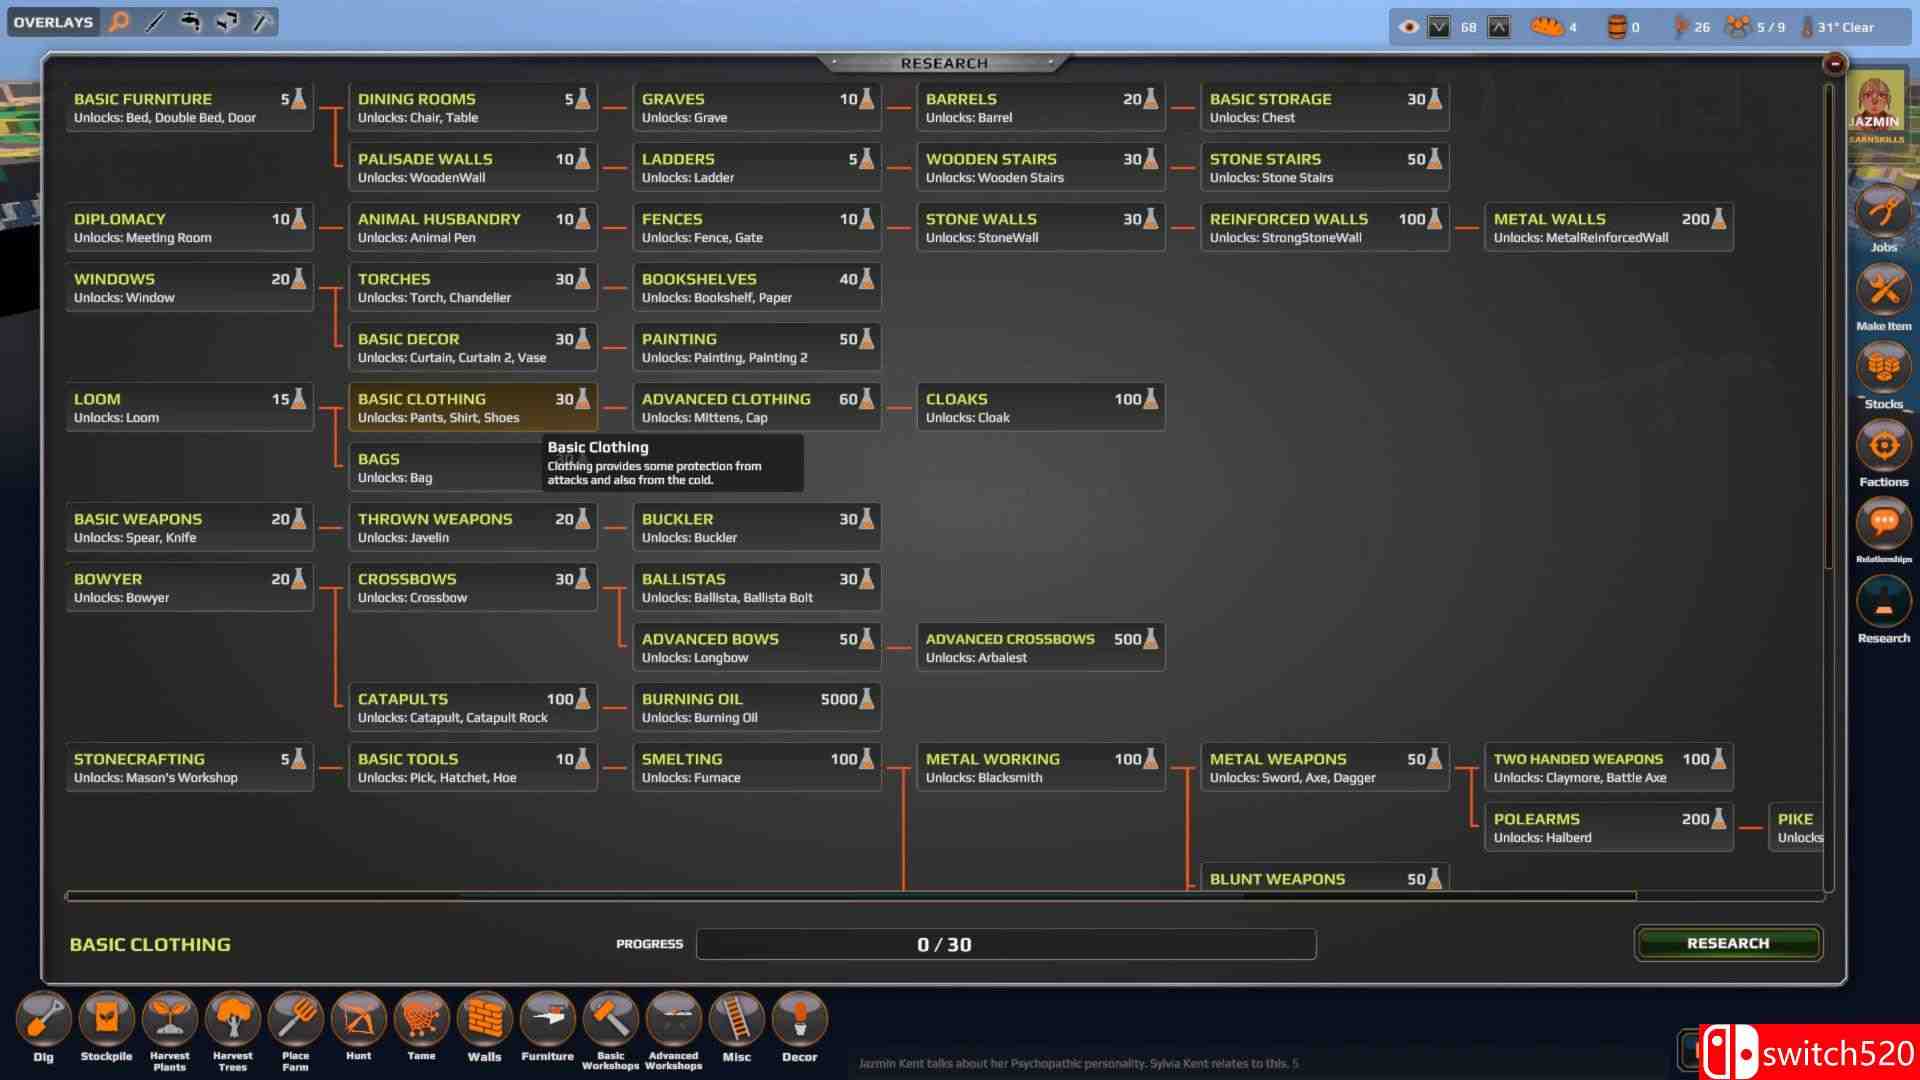Select the Smelting research node
The height and width of the screenshot is (1080, 1920).
pos(756,767)
